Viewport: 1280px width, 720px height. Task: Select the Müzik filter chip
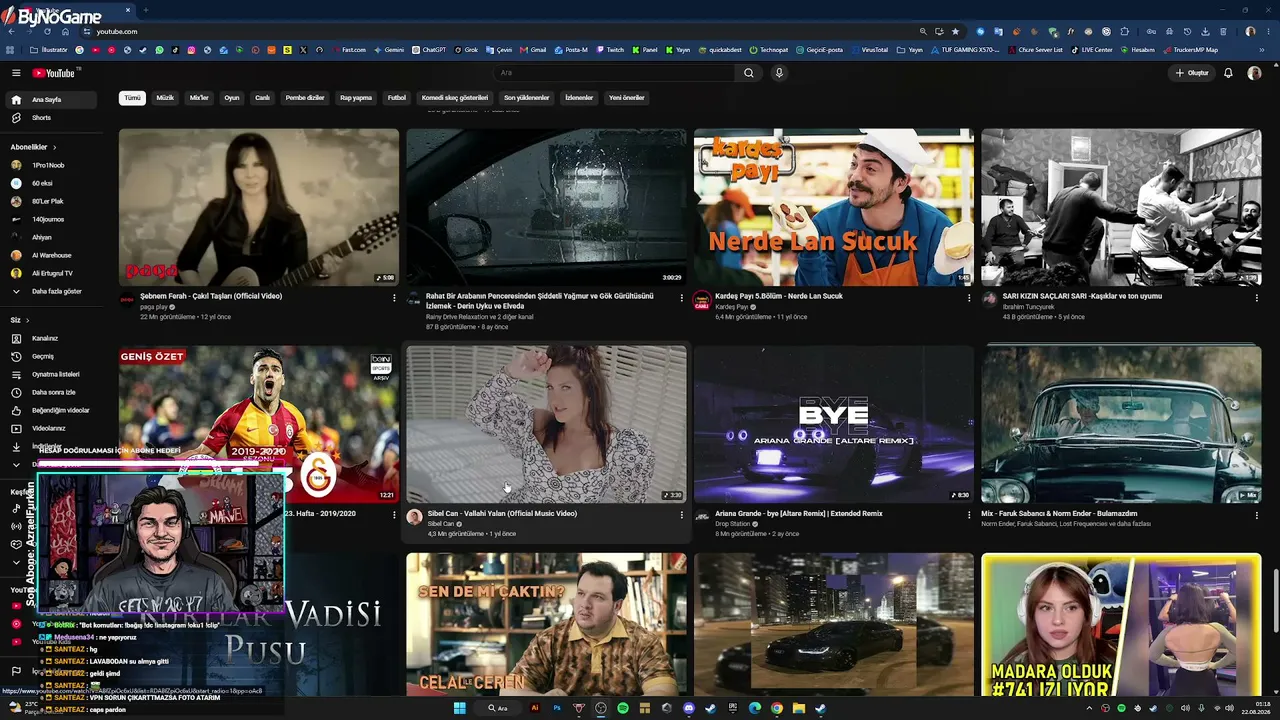click(165, 98)
